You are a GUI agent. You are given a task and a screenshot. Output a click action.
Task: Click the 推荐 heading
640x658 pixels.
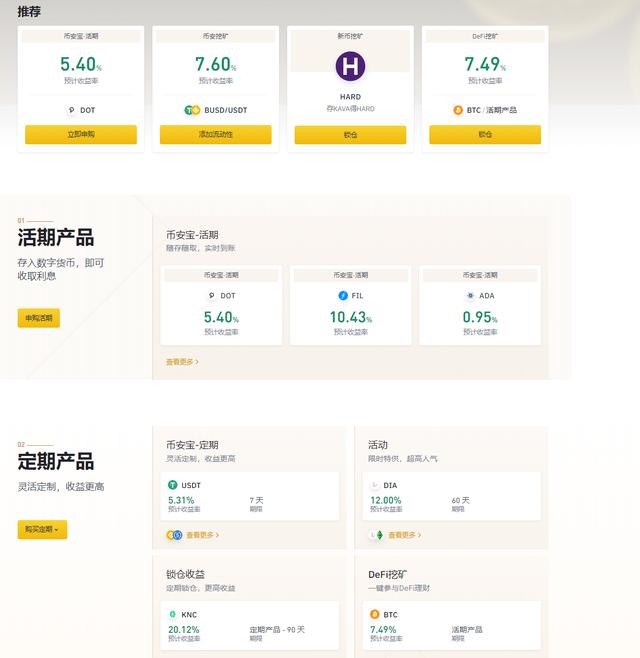point(29,11)
